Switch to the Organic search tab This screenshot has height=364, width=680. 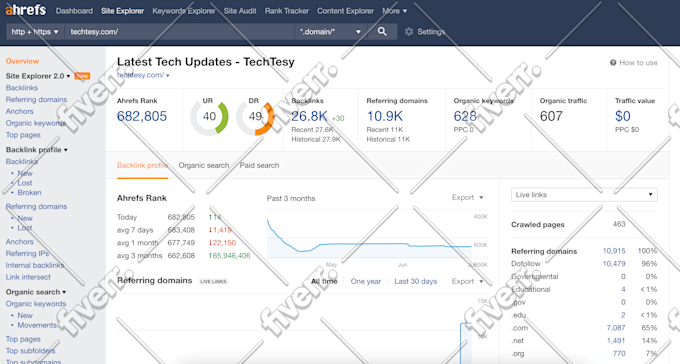coord(203,165)
